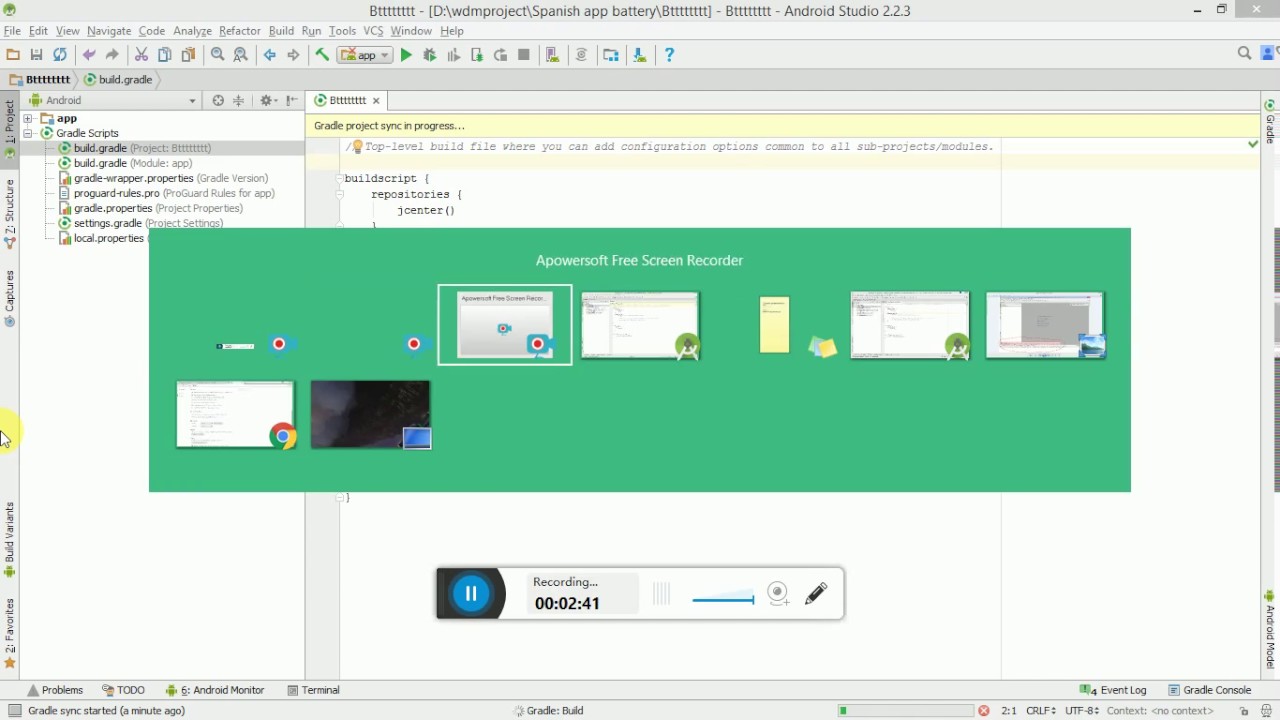Toggle the Build Variants side strip

[x=10, y=540]
